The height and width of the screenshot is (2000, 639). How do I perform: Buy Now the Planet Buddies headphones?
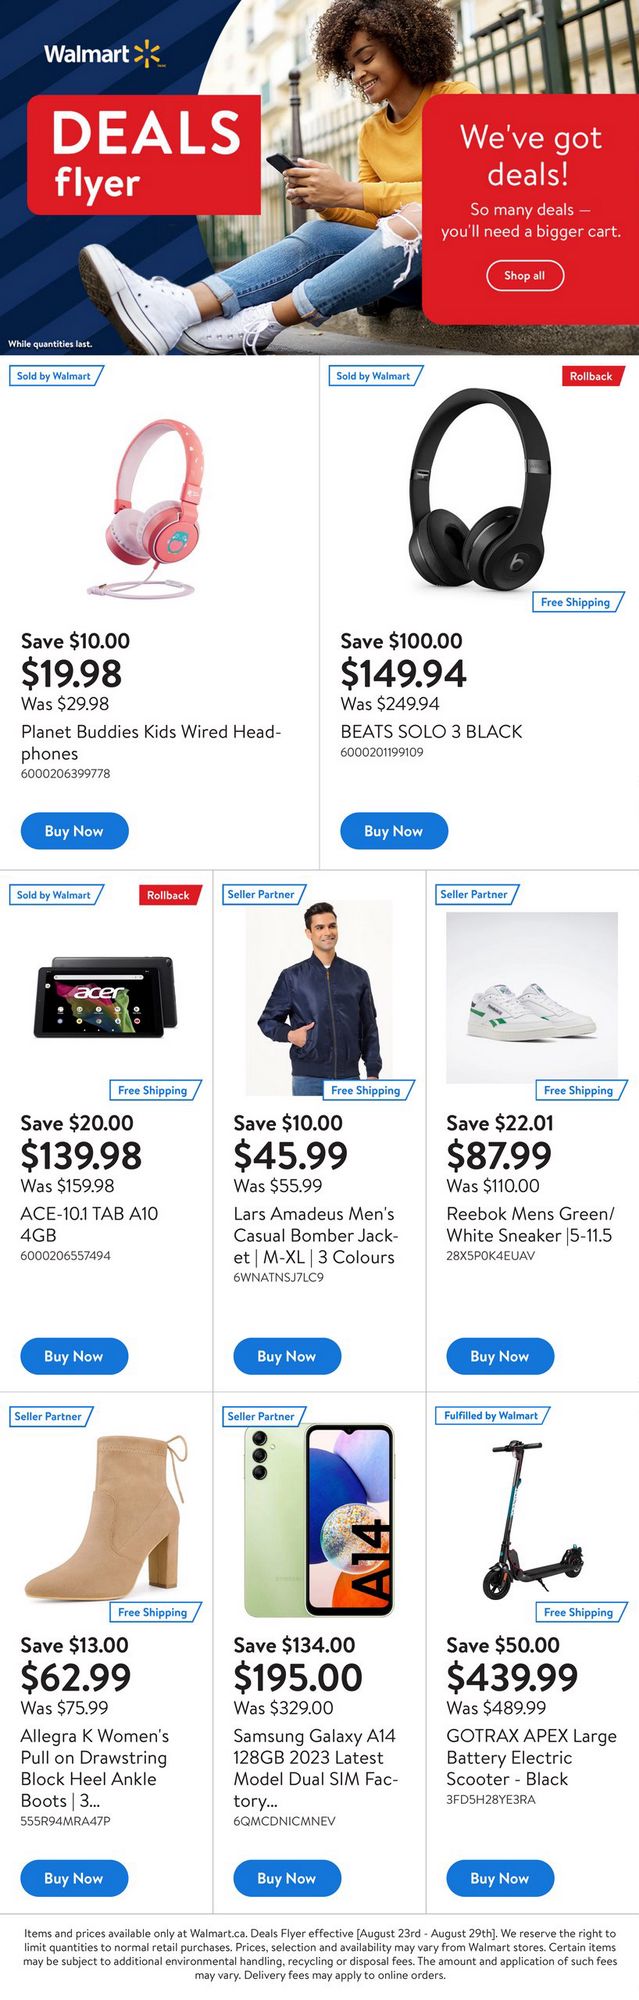(x=74, y=831)
